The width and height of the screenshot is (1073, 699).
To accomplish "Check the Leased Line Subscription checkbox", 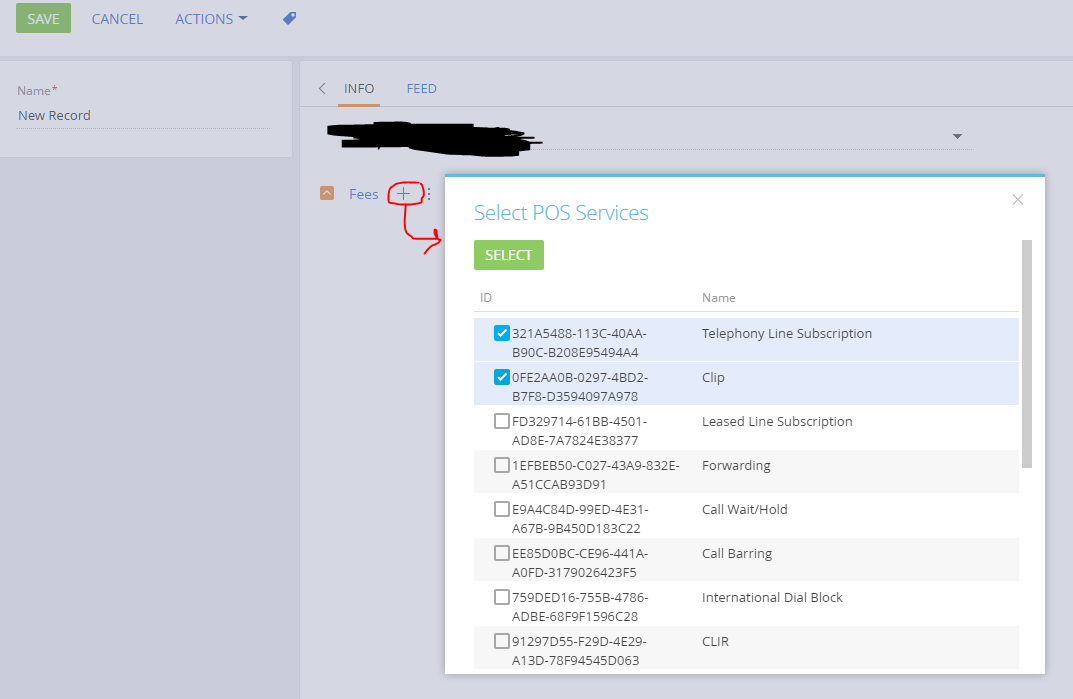I will coord(502,421).
